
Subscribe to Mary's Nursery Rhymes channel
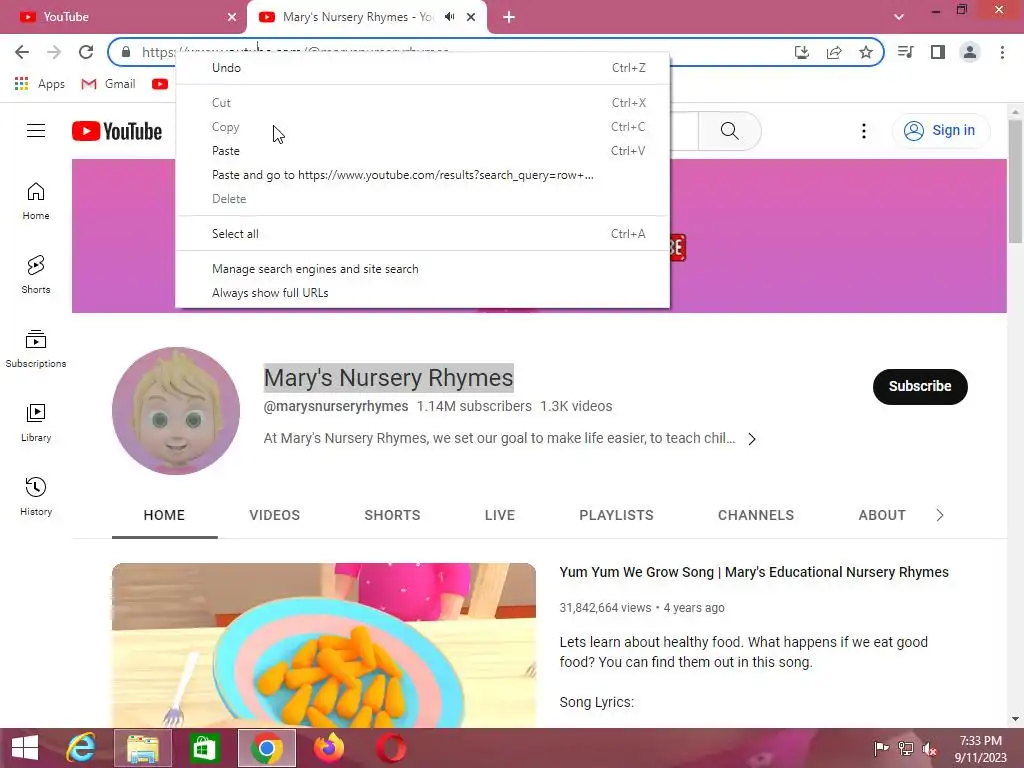click(920, 387)
